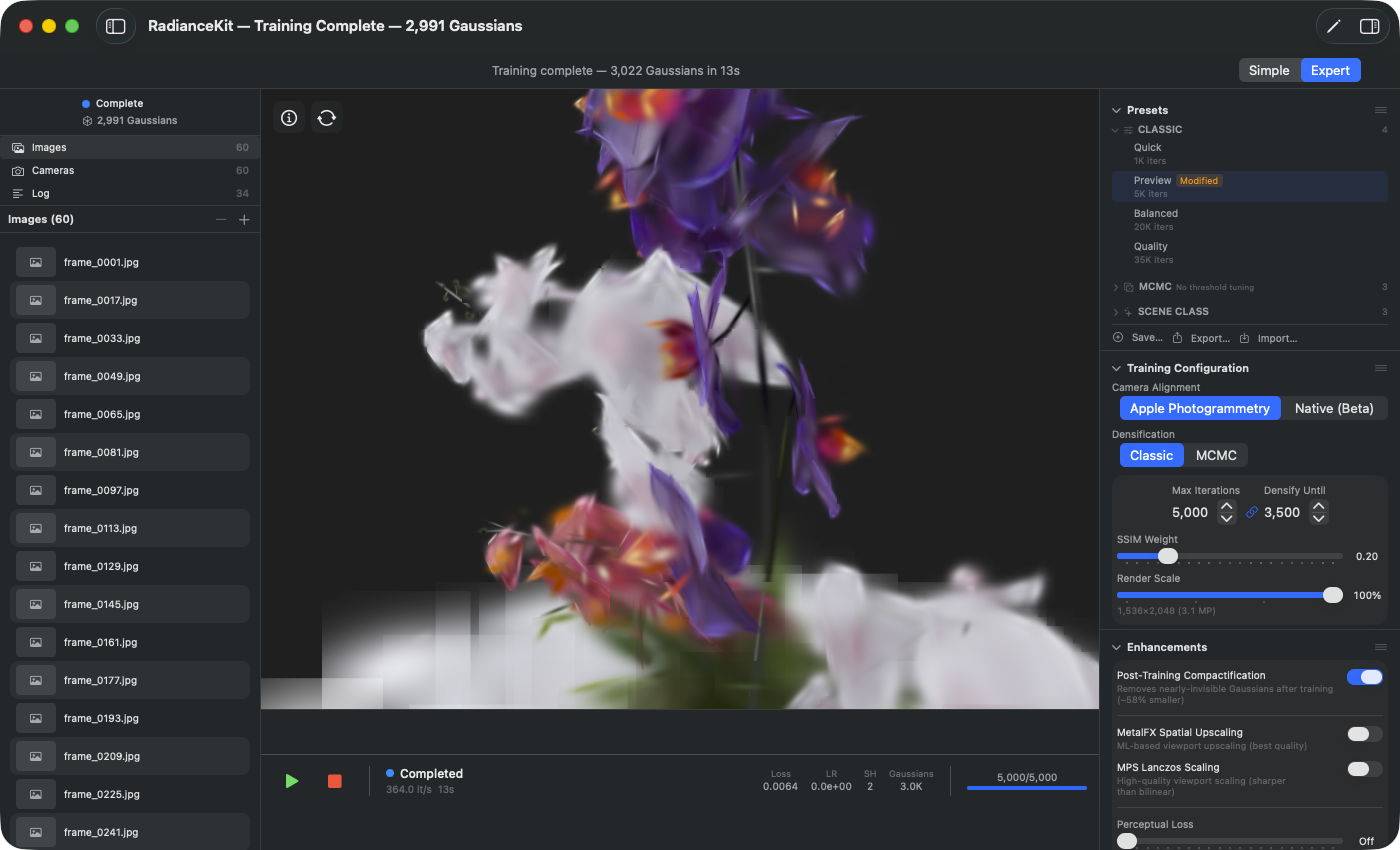The image size is (1400, 850).
Task: Click the Max Iterations stepper arrows
Action: tap(1226, 512)
